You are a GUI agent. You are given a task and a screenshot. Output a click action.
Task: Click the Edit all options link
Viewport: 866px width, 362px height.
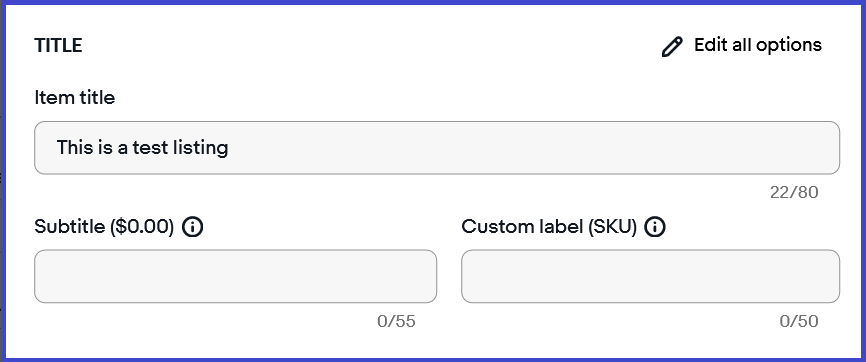coord(741,46)
